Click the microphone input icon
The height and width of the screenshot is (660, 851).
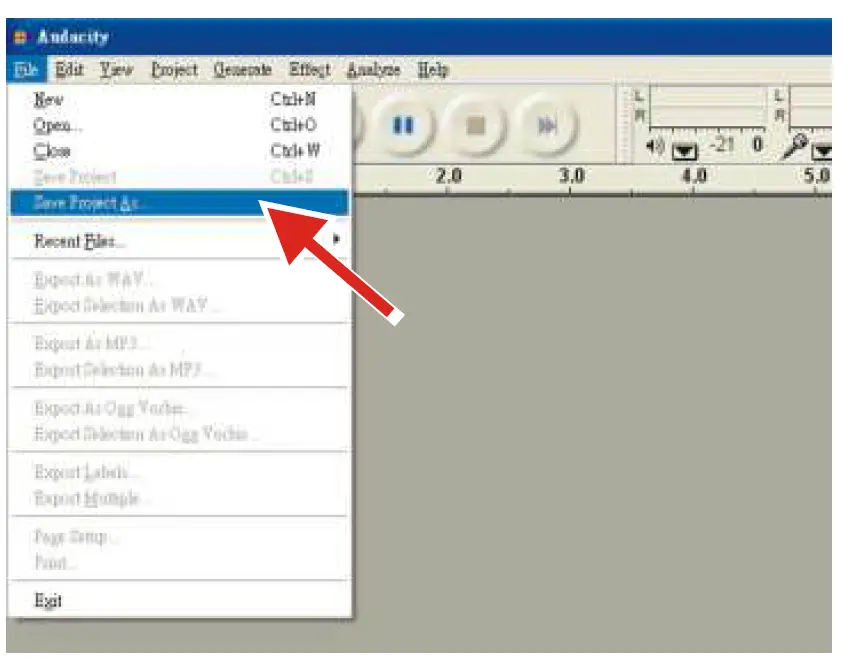coord(795,147)
